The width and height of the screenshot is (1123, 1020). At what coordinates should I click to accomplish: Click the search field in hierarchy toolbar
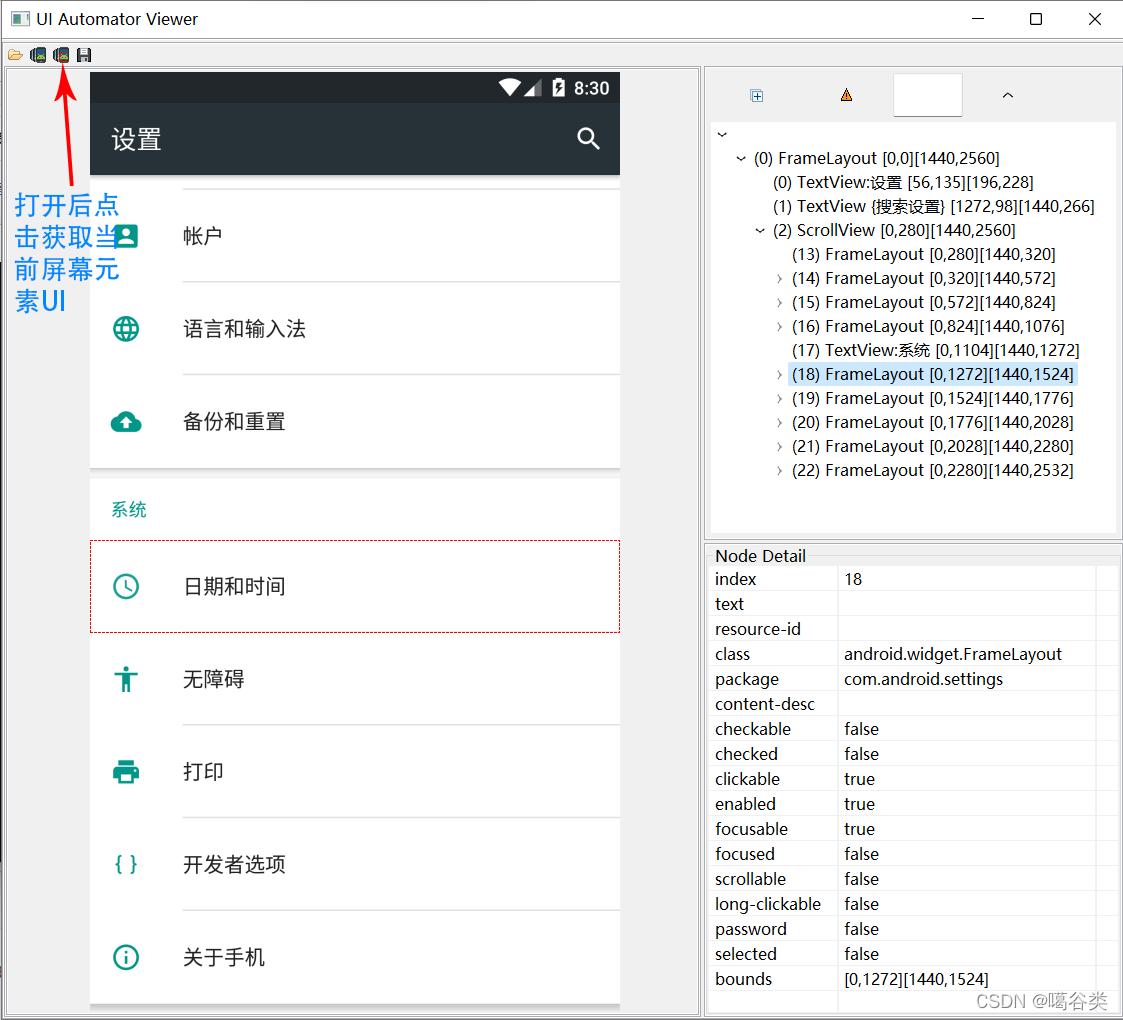[x=927, y=95]
